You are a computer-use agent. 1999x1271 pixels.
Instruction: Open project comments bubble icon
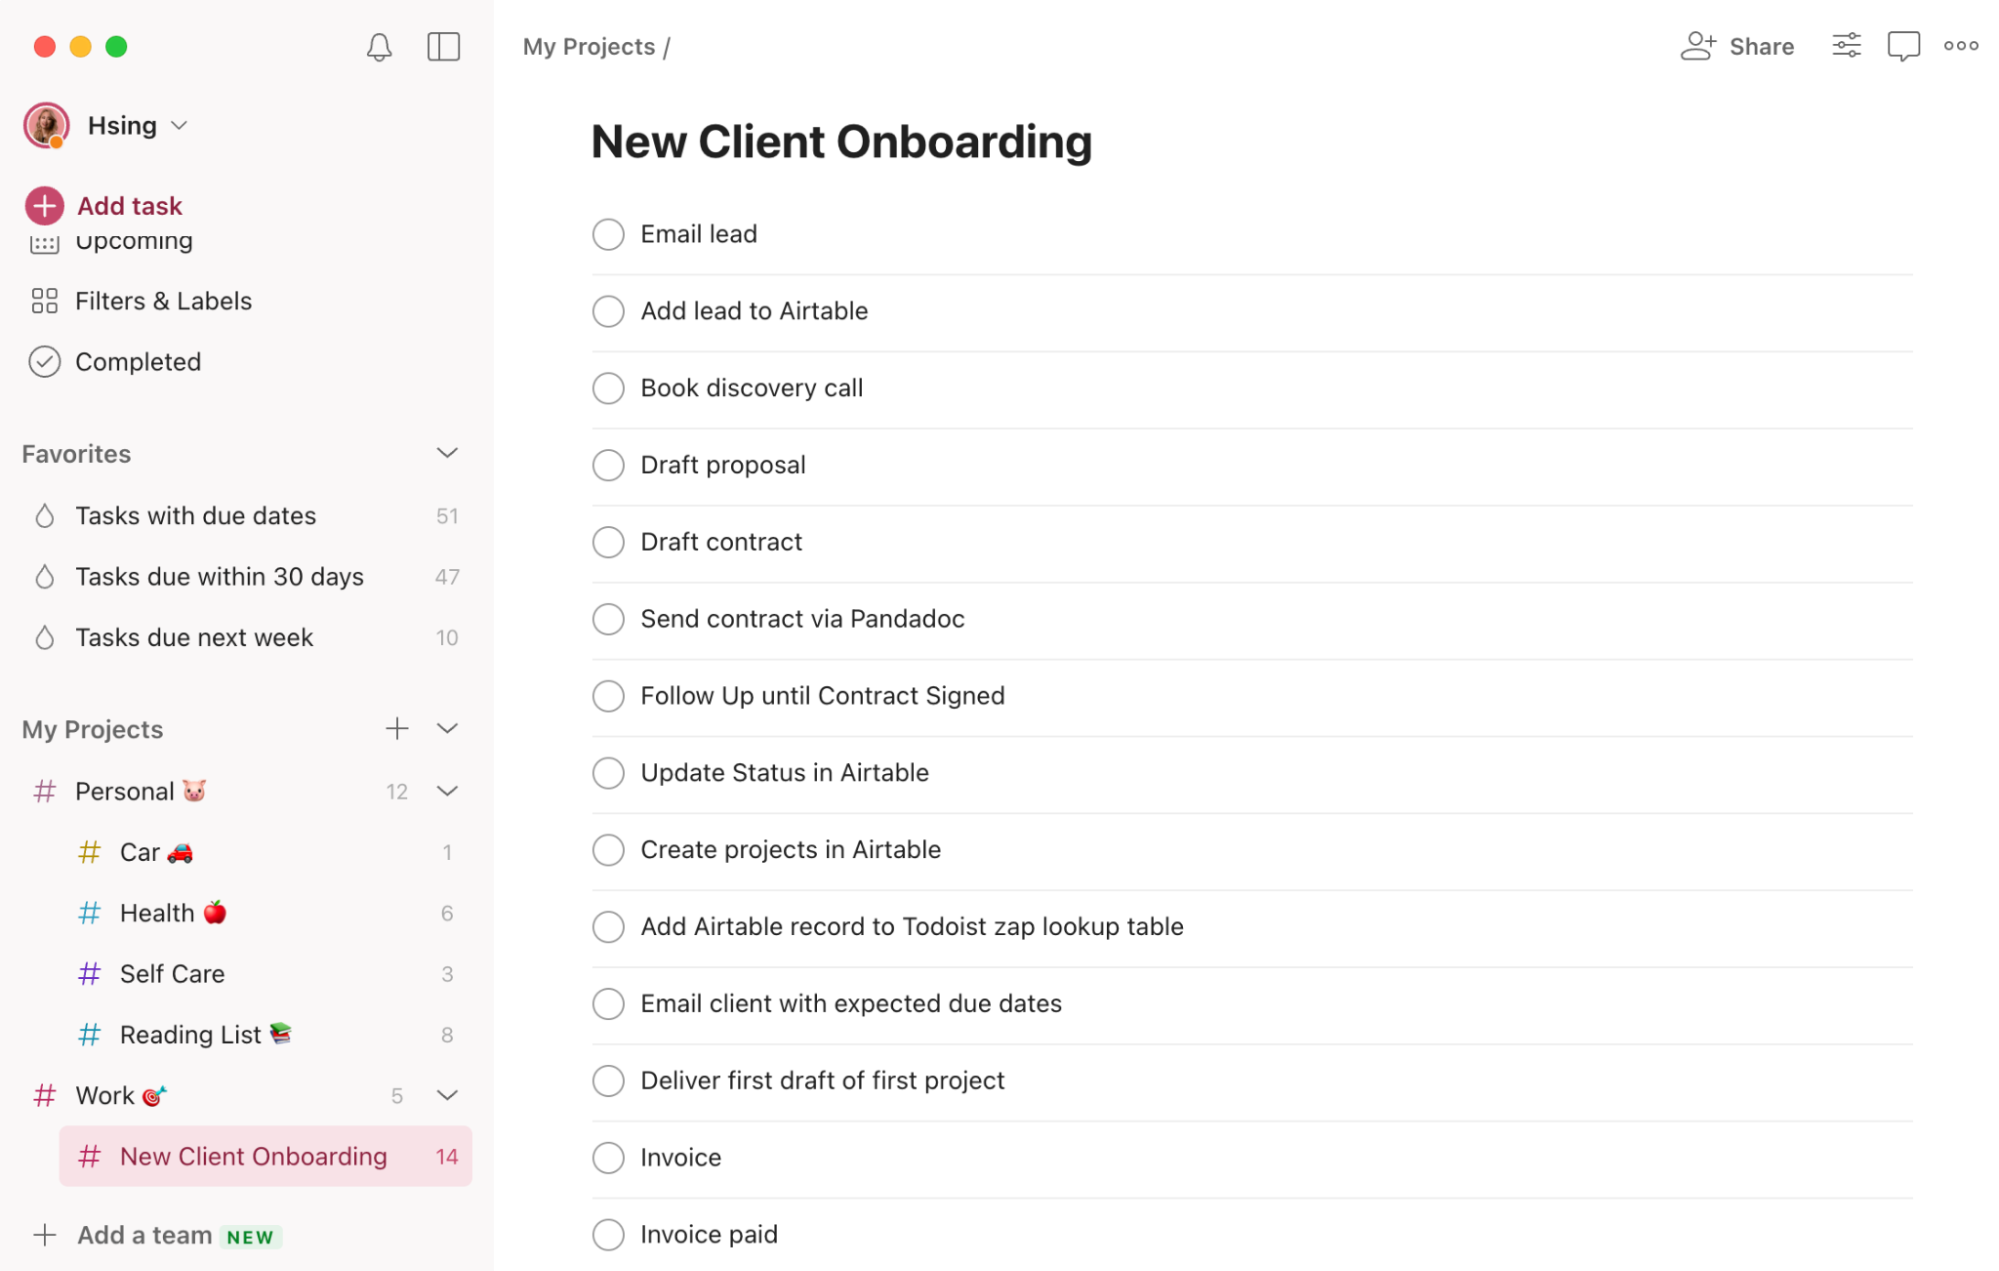1903,46
